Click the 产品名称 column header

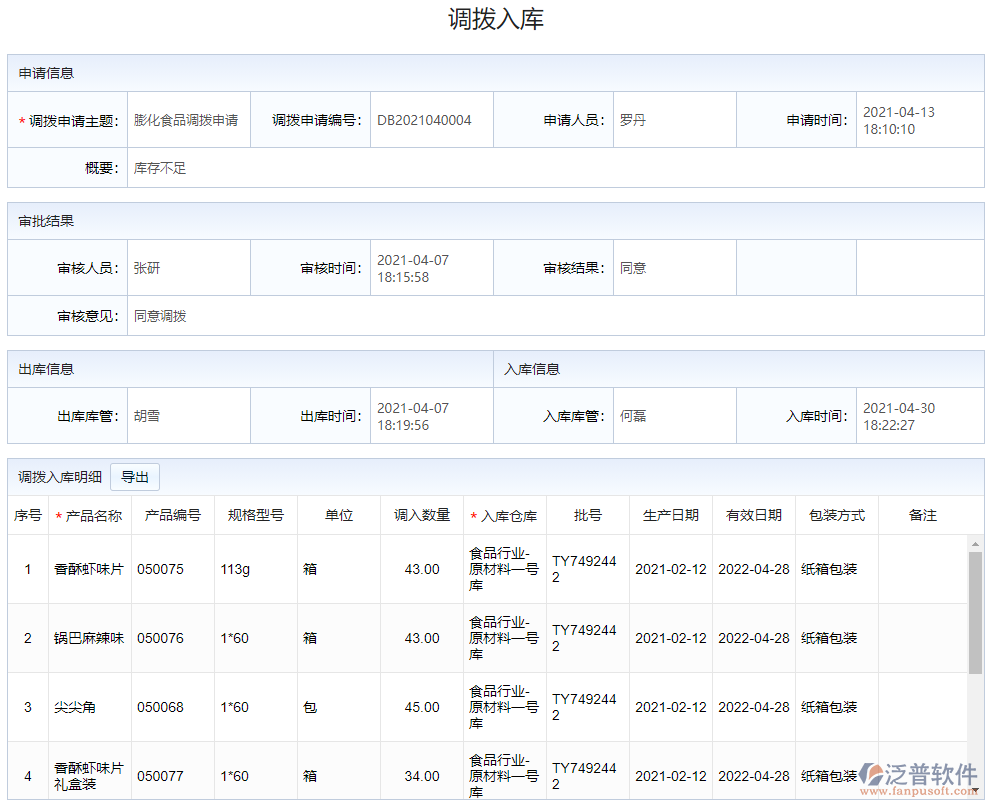tap(89, 516)
